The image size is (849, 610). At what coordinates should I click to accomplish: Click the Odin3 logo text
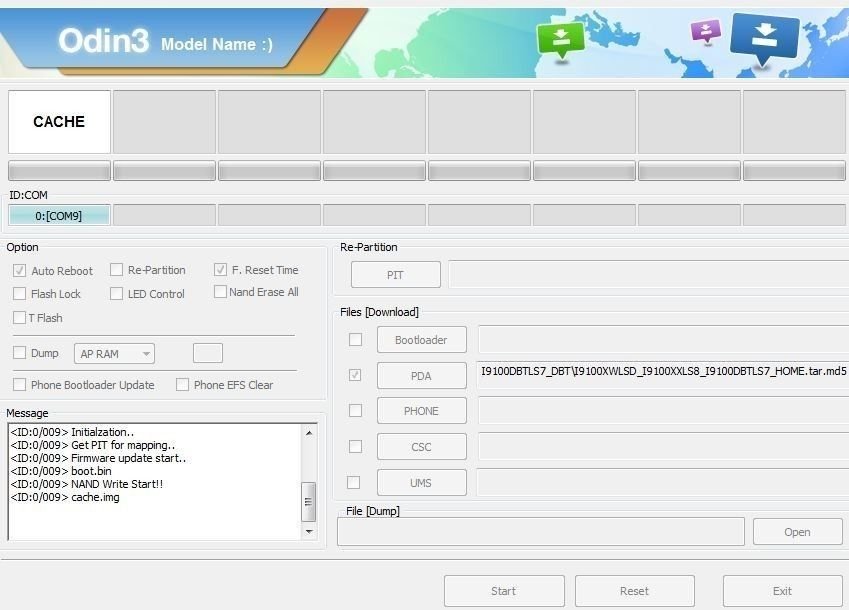pos(103,40)
